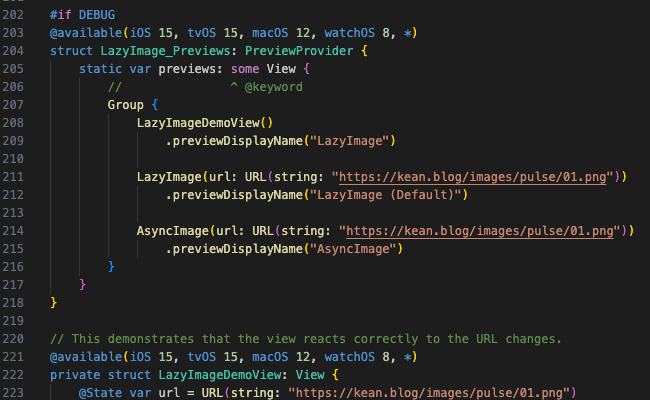Click 'previews' variable on line 205
The width and height of the screenshot is (650, 400).
click(x=187, y=69)
